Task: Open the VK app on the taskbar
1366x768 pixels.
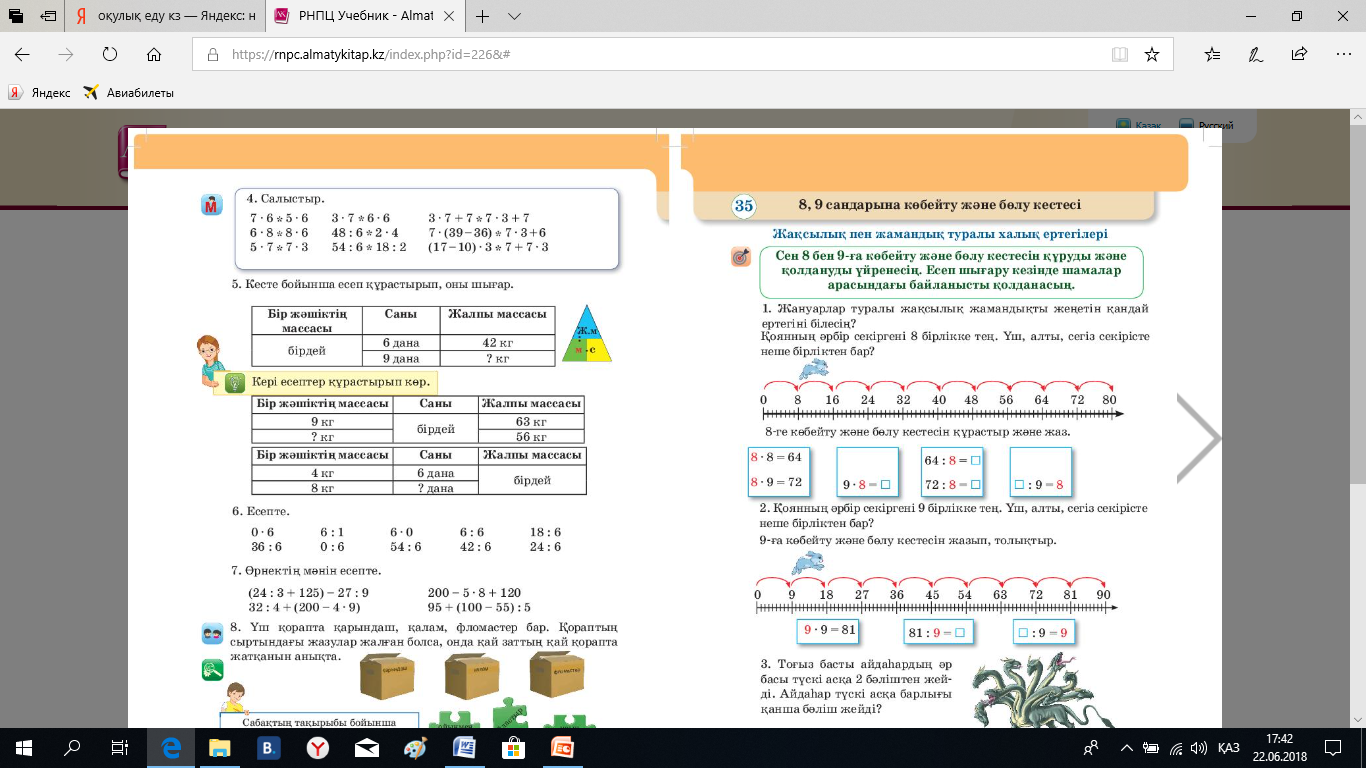Action: [x=268, y=747]
